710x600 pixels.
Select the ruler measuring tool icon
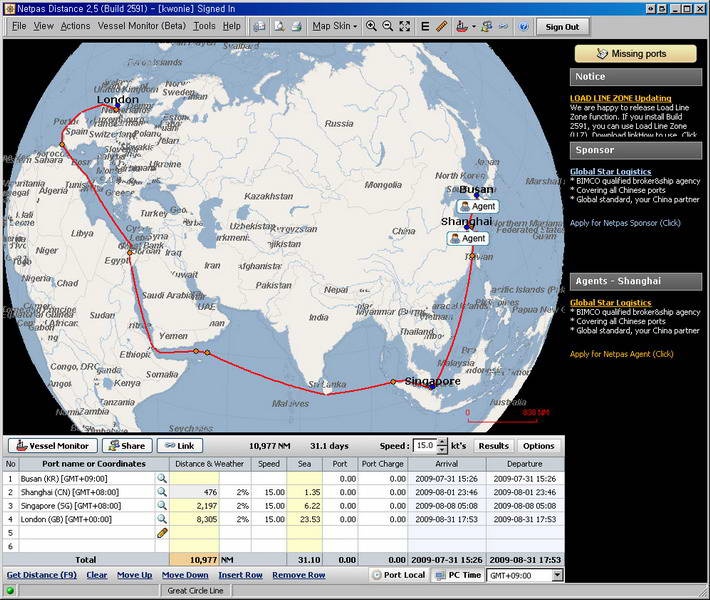tap(441, 26)
